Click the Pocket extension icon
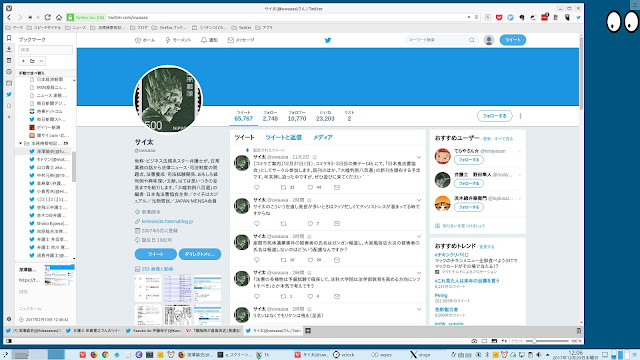The image size is (640, 360). [x=499, y=18]
